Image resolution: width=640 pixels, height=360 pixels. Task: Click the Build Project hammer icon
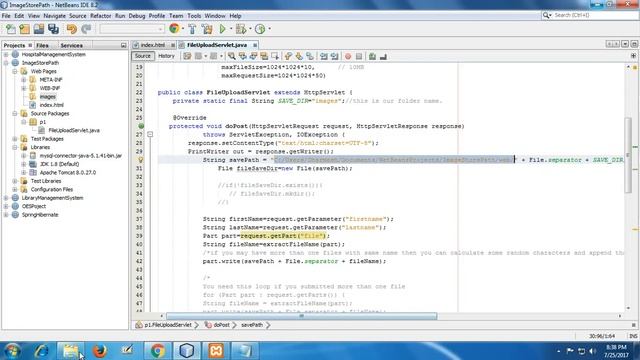coord(192,29)
